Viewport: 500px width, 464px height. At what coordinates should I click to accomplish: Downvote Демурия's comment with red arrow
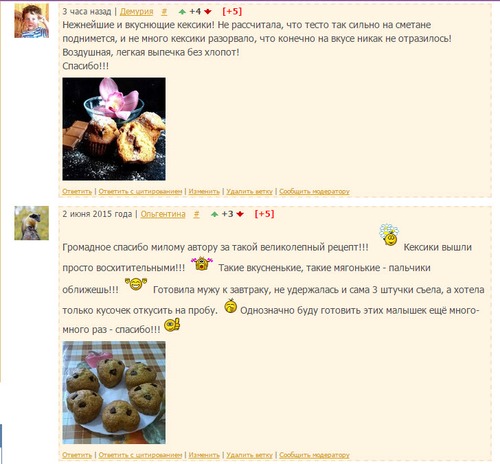pos(208,12)
